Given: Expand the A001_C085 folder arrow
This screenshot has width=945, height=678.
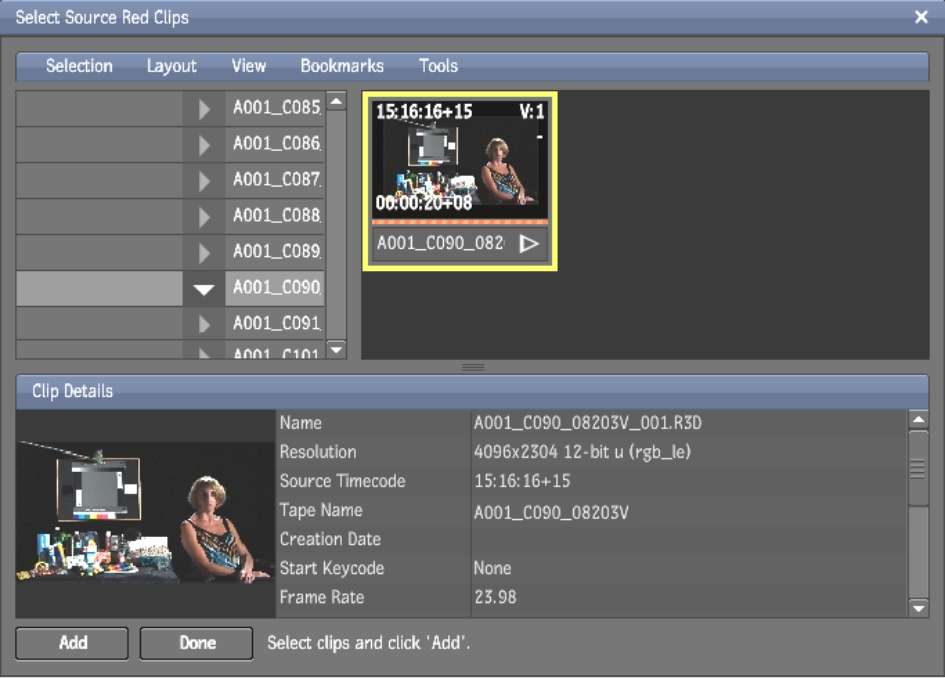Looking at the screenshot, I should coord(204,109).
